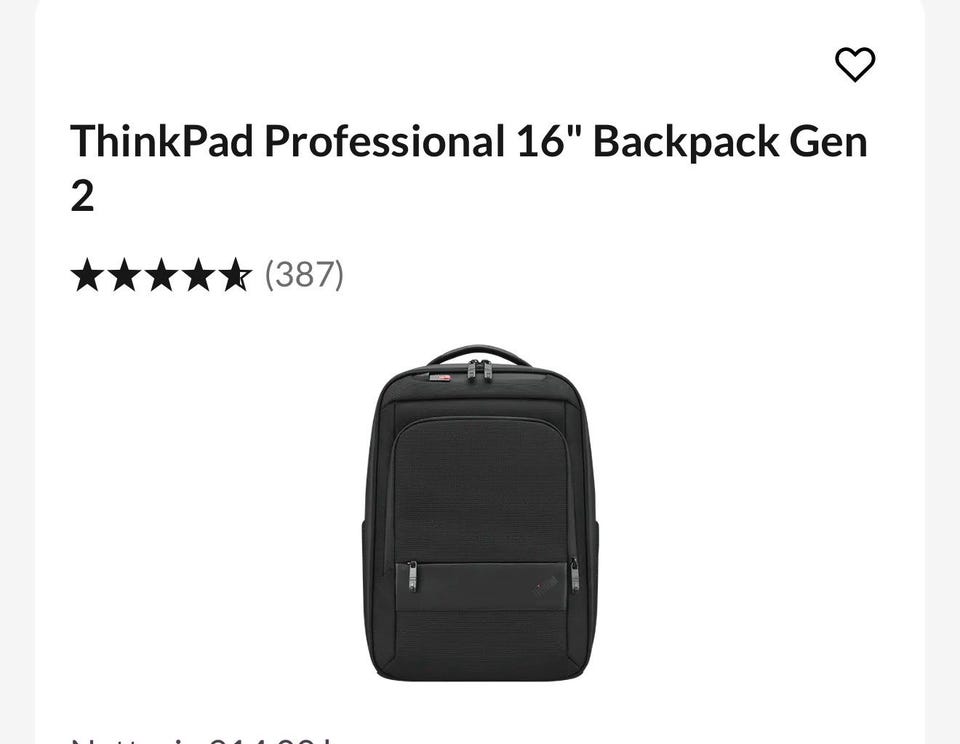Click "Gen" in the product title
The image size is (960, 744).
pyautogui.click(x=828, y=142)
